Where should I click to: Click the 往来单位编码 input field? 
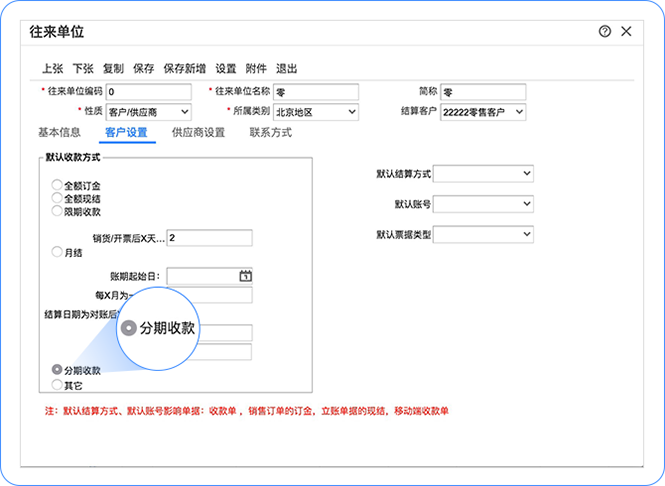[x=148, y=92]
